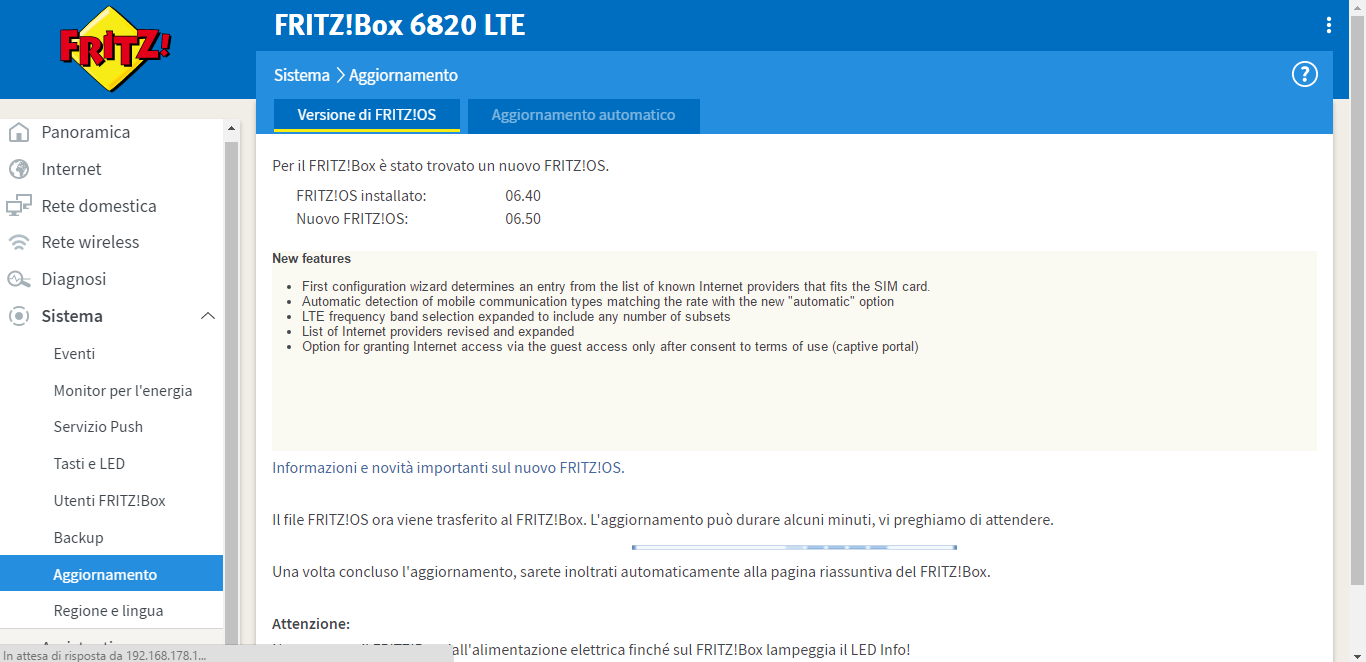The width and height of the screenshot is (1366, 662).
Task: Select Aggiornamento in the sidebar
Action: point(112,574)
